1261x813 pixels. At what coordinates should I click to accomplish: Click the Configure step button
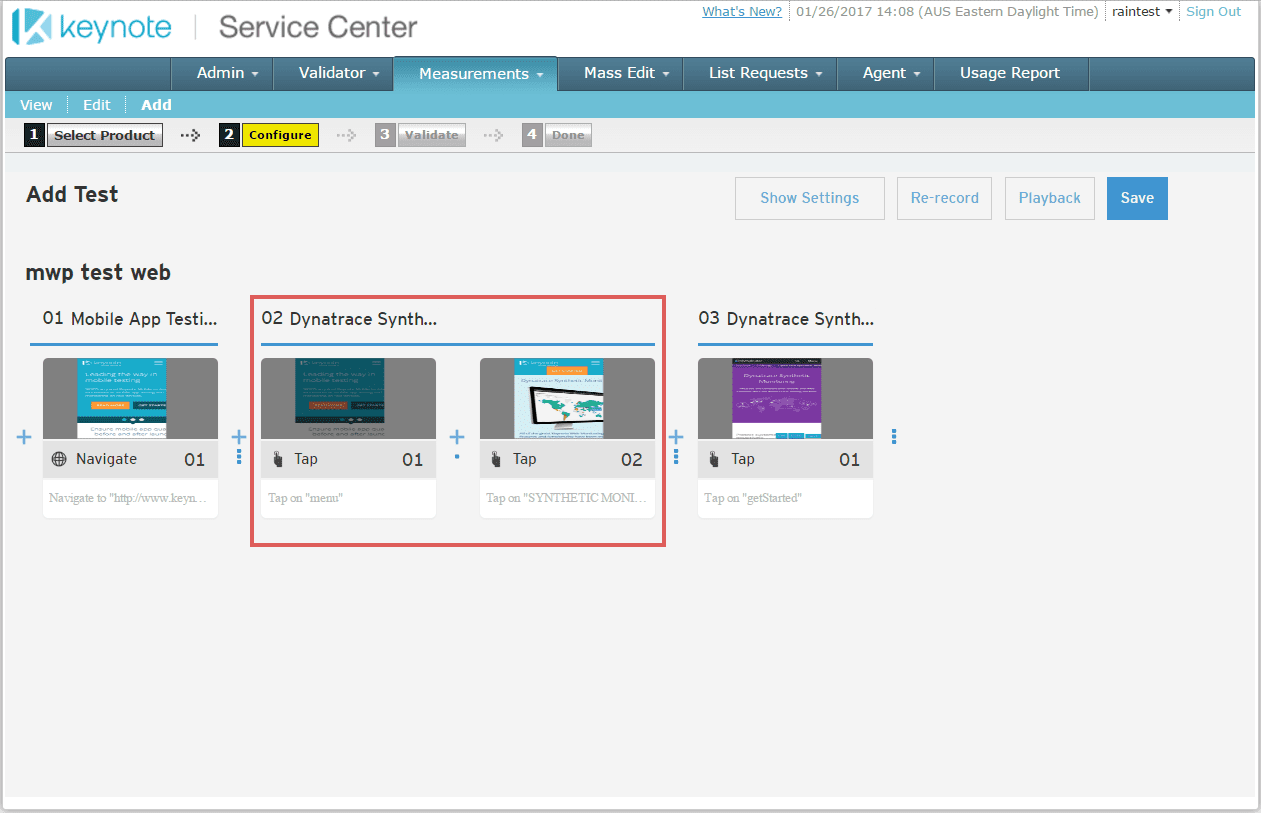[280, 135]
